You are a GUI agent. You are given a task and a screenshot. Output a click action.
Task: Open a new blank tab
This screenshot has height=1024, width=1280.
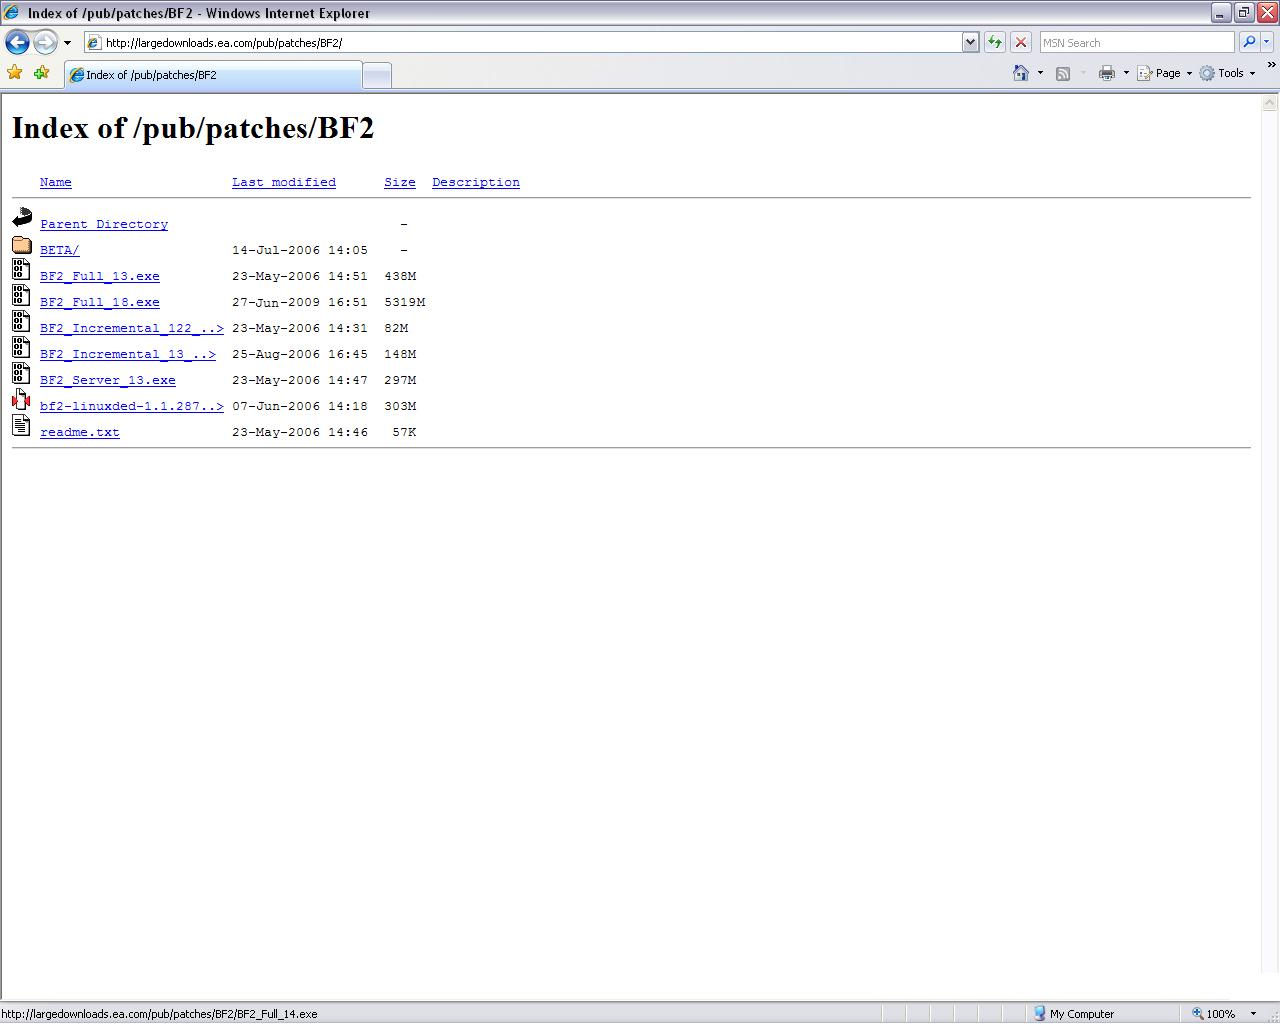click(376, 75)
